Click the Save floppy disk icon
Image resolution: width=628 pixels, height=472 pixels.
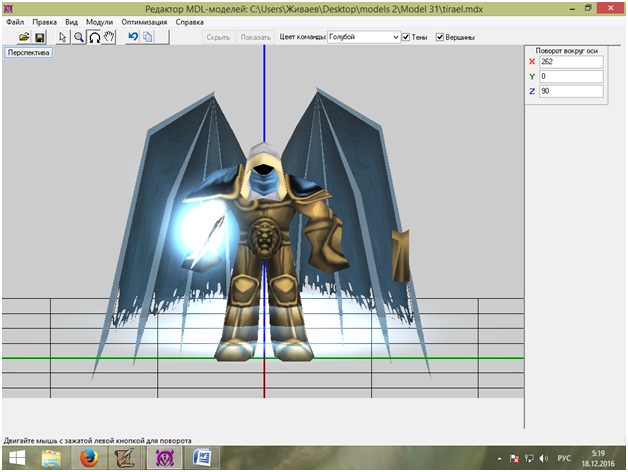40,37
